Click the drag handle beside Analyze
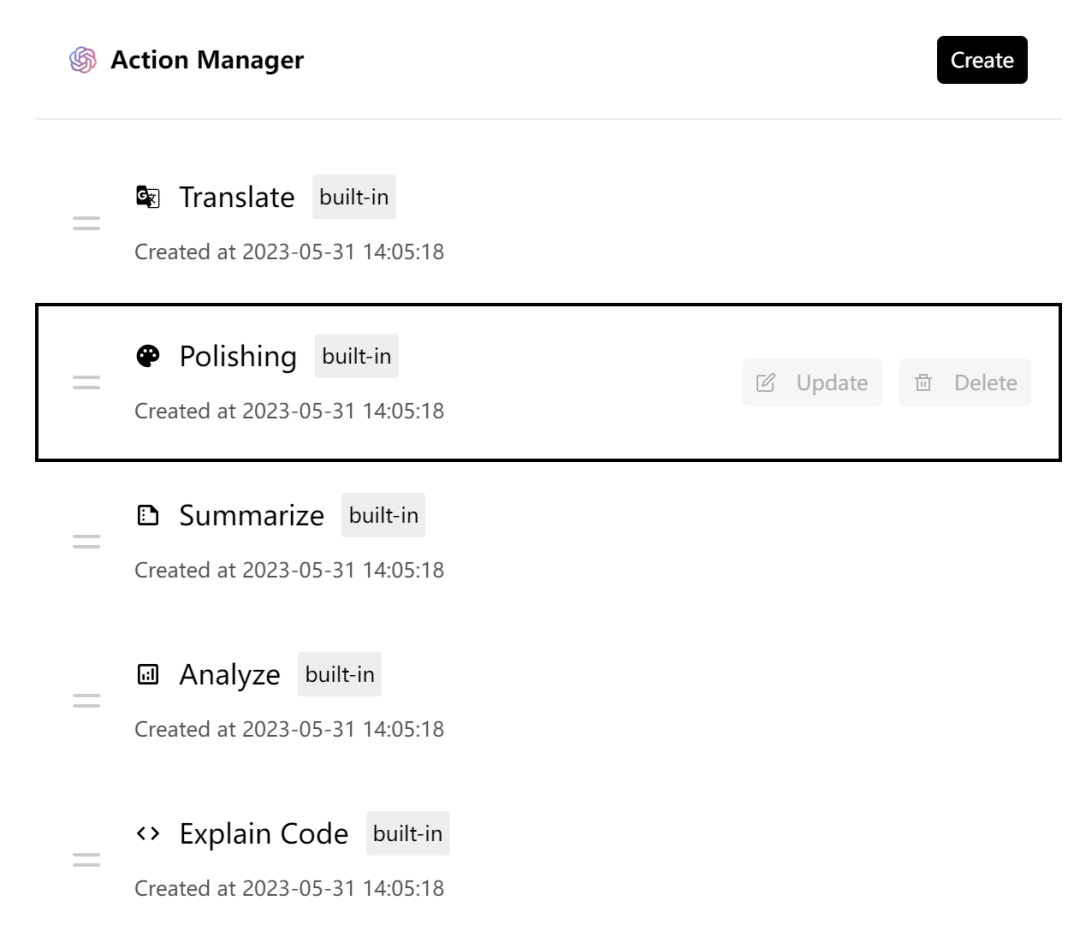Screen dimensions: 1080x948 coord(86,701)
